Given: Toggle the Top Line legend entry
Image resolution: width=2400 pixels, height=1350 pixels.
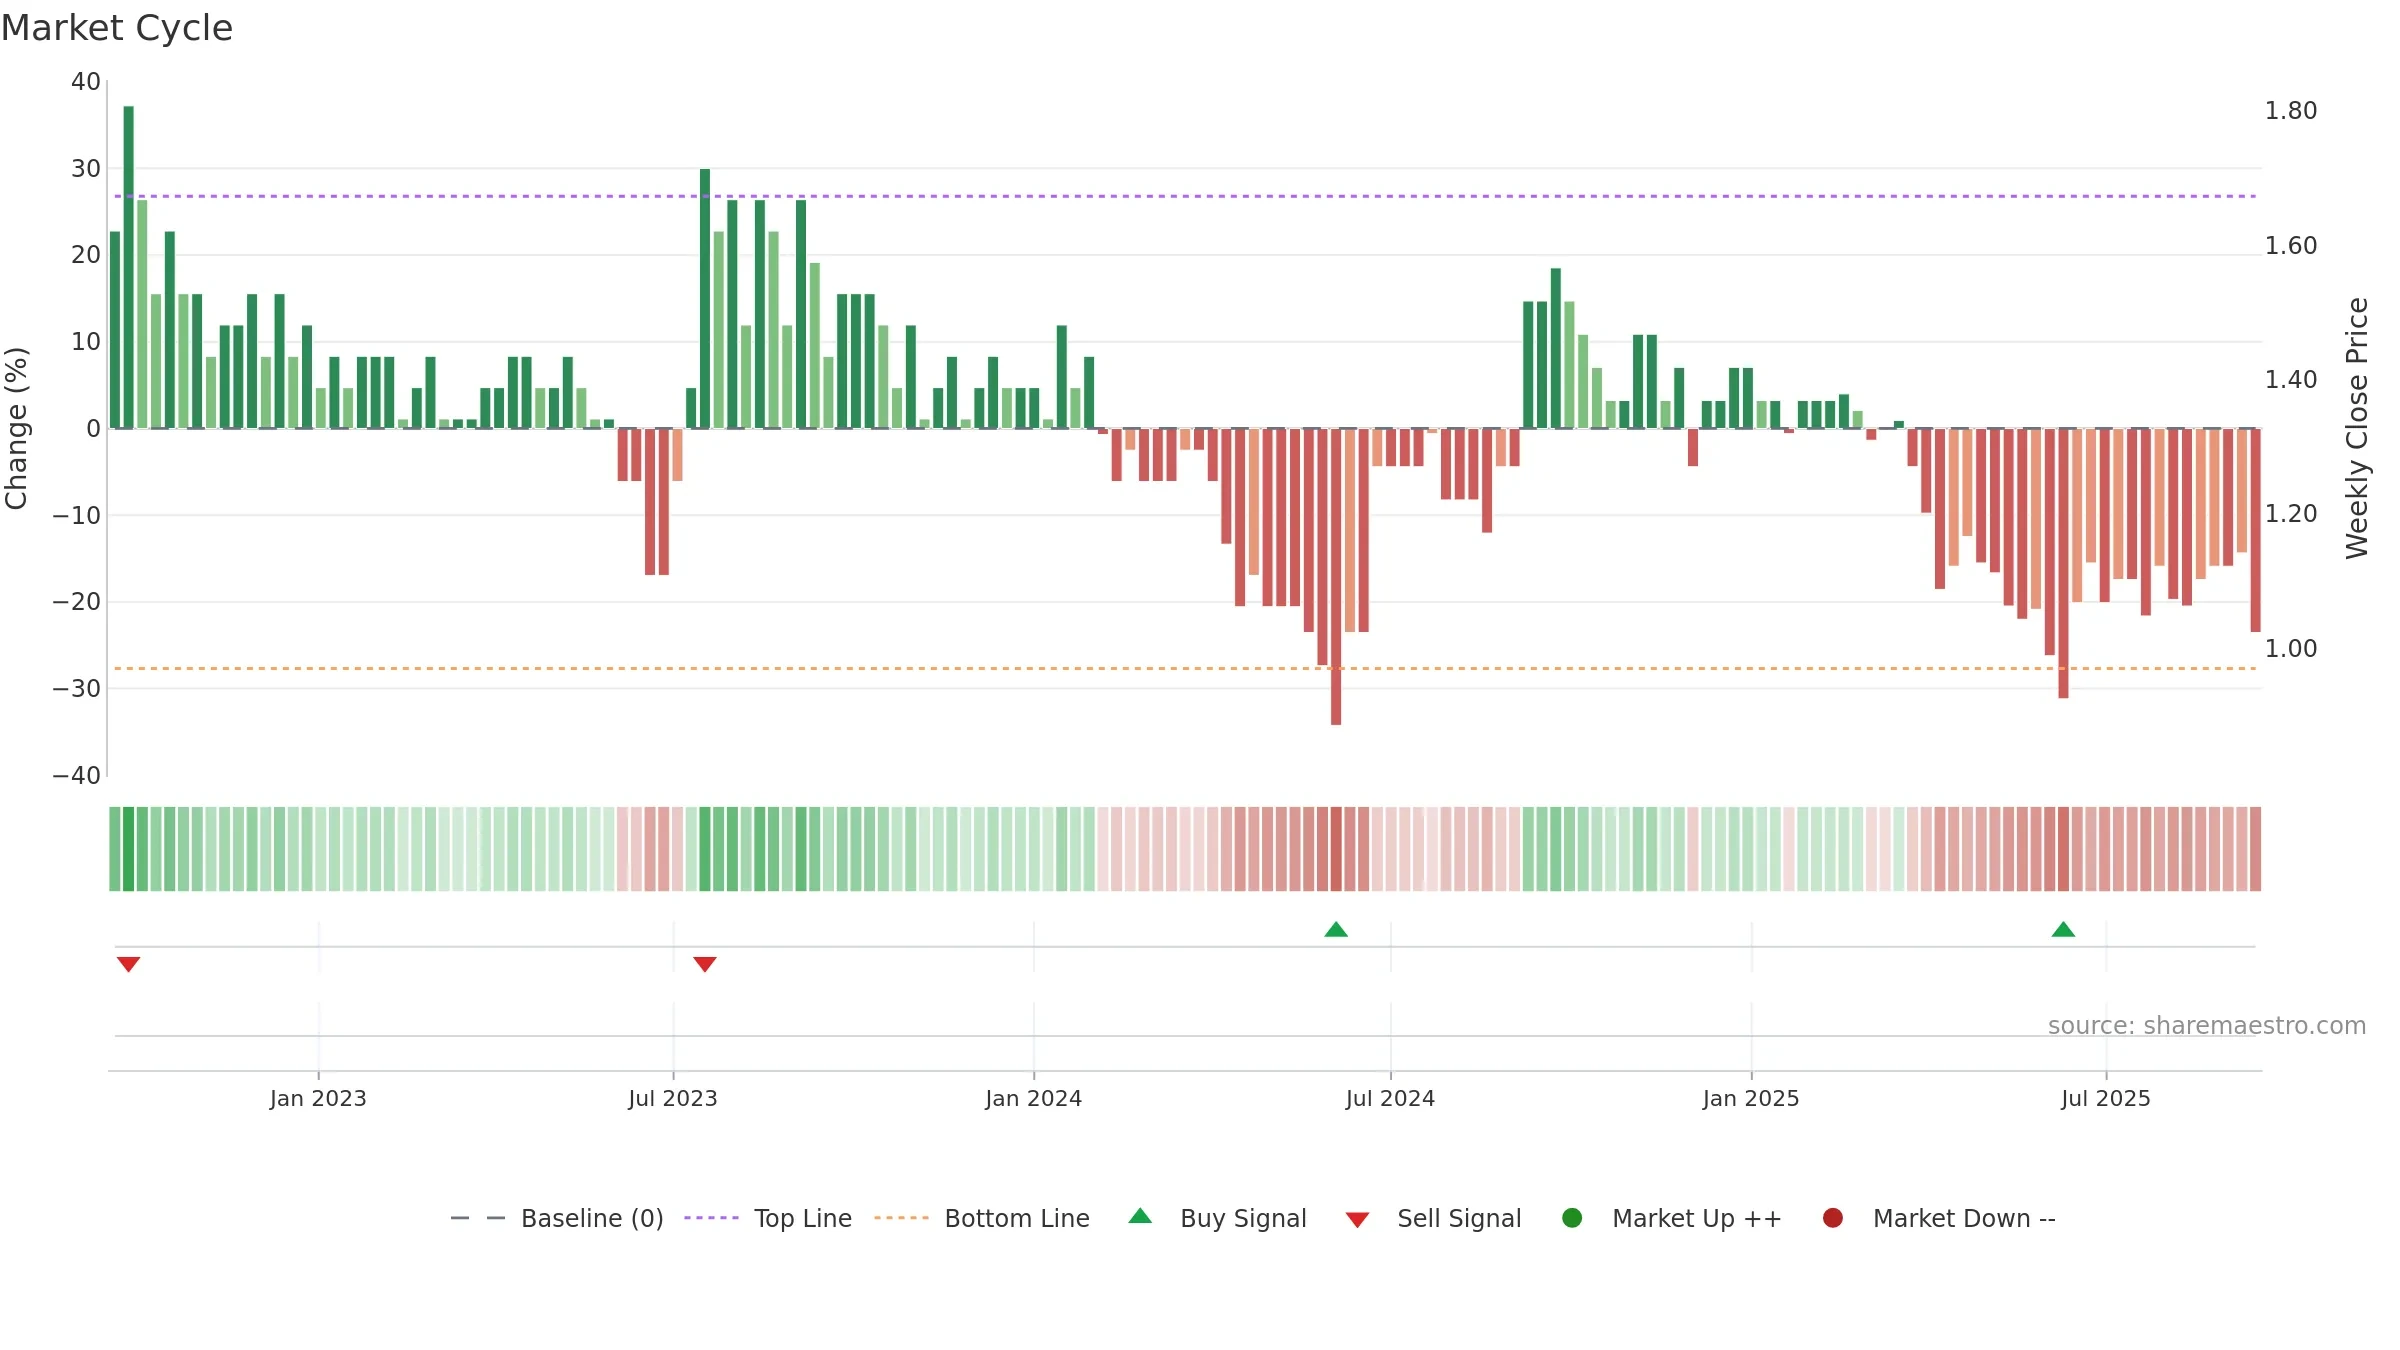Looking at the screenshot, I should click(768, 1218).
